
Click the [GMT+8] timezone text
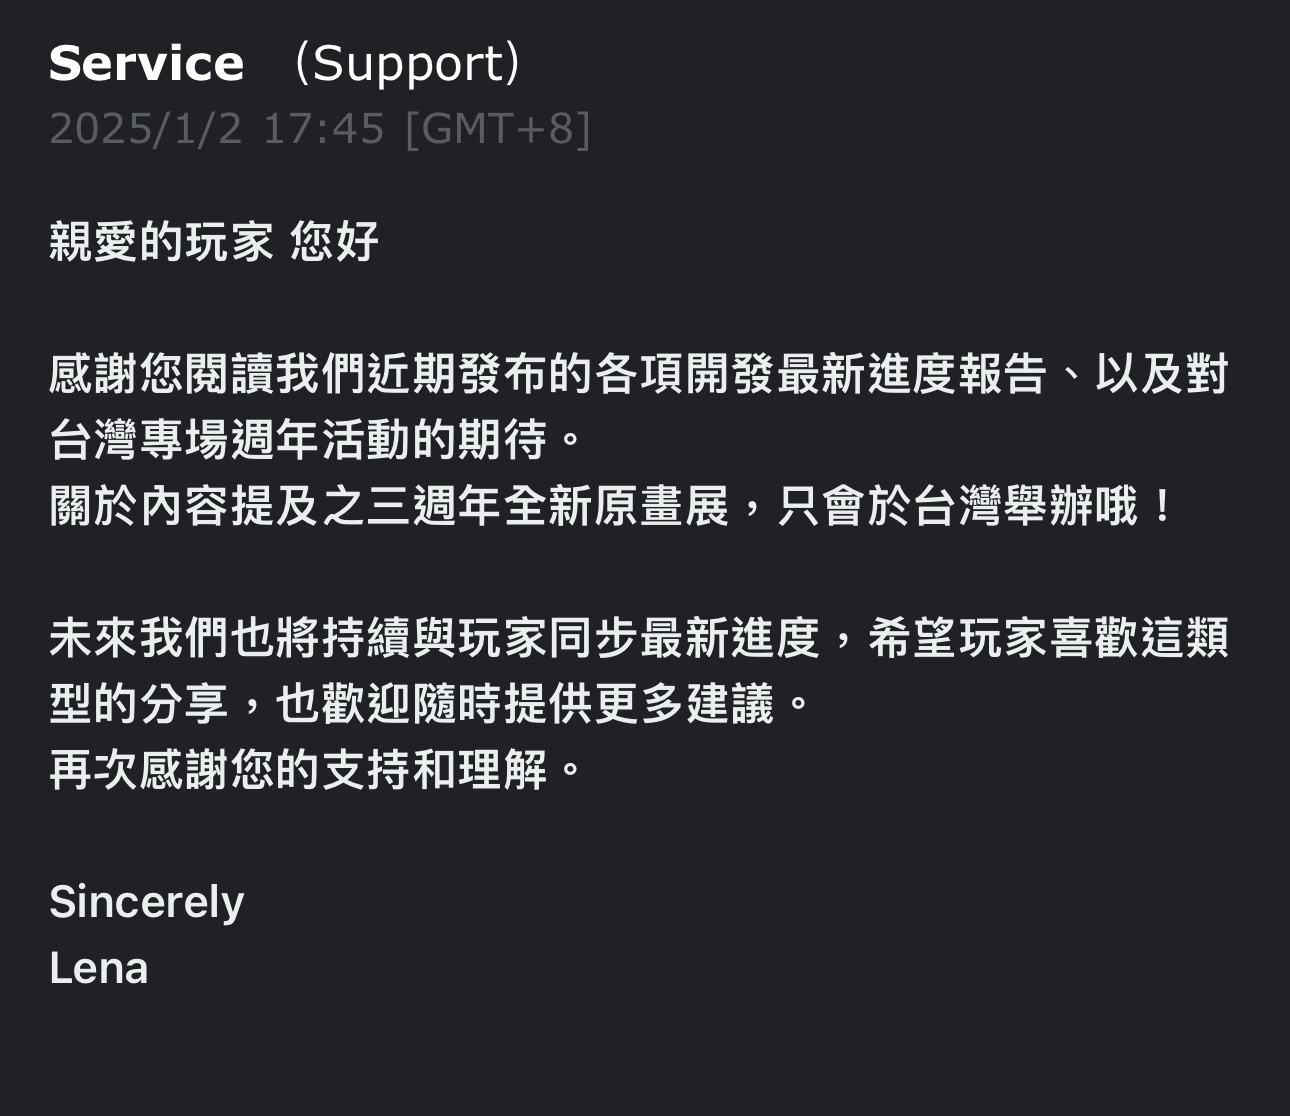tap(498, 128)
